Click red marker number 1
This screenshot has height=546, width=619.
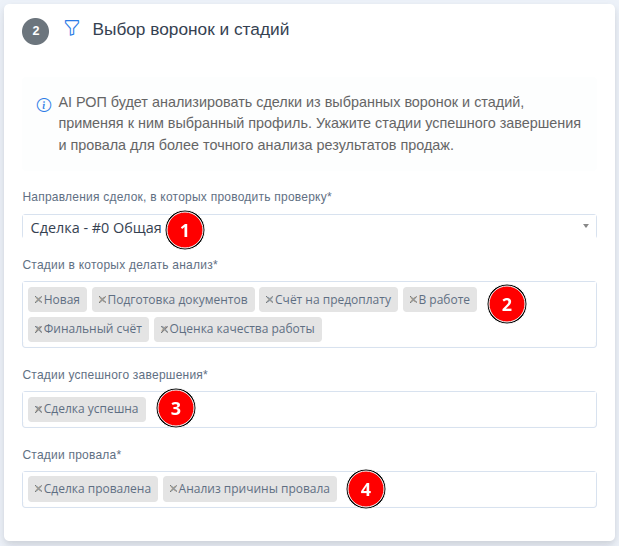coord(184,229)
